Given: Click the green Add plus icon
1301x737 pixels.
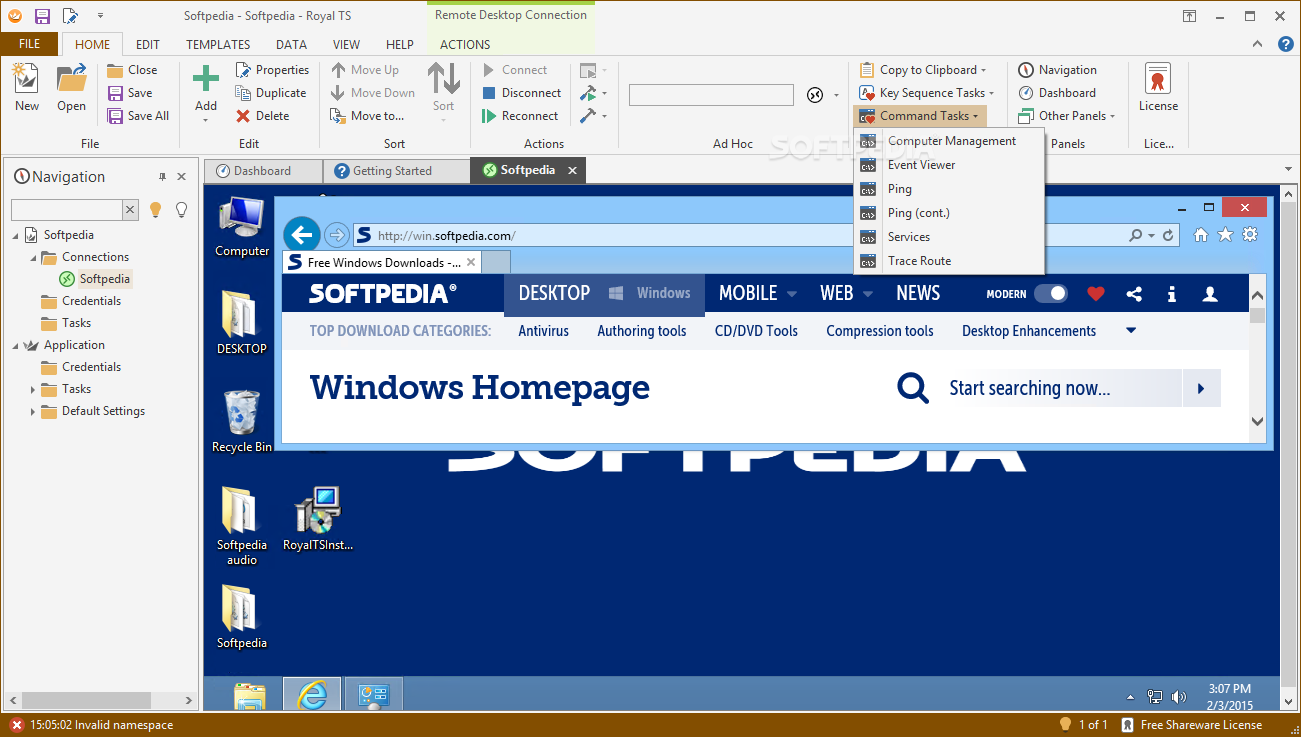Looking at the screenshot, I should pyautogui.click(x=206, y=79).
